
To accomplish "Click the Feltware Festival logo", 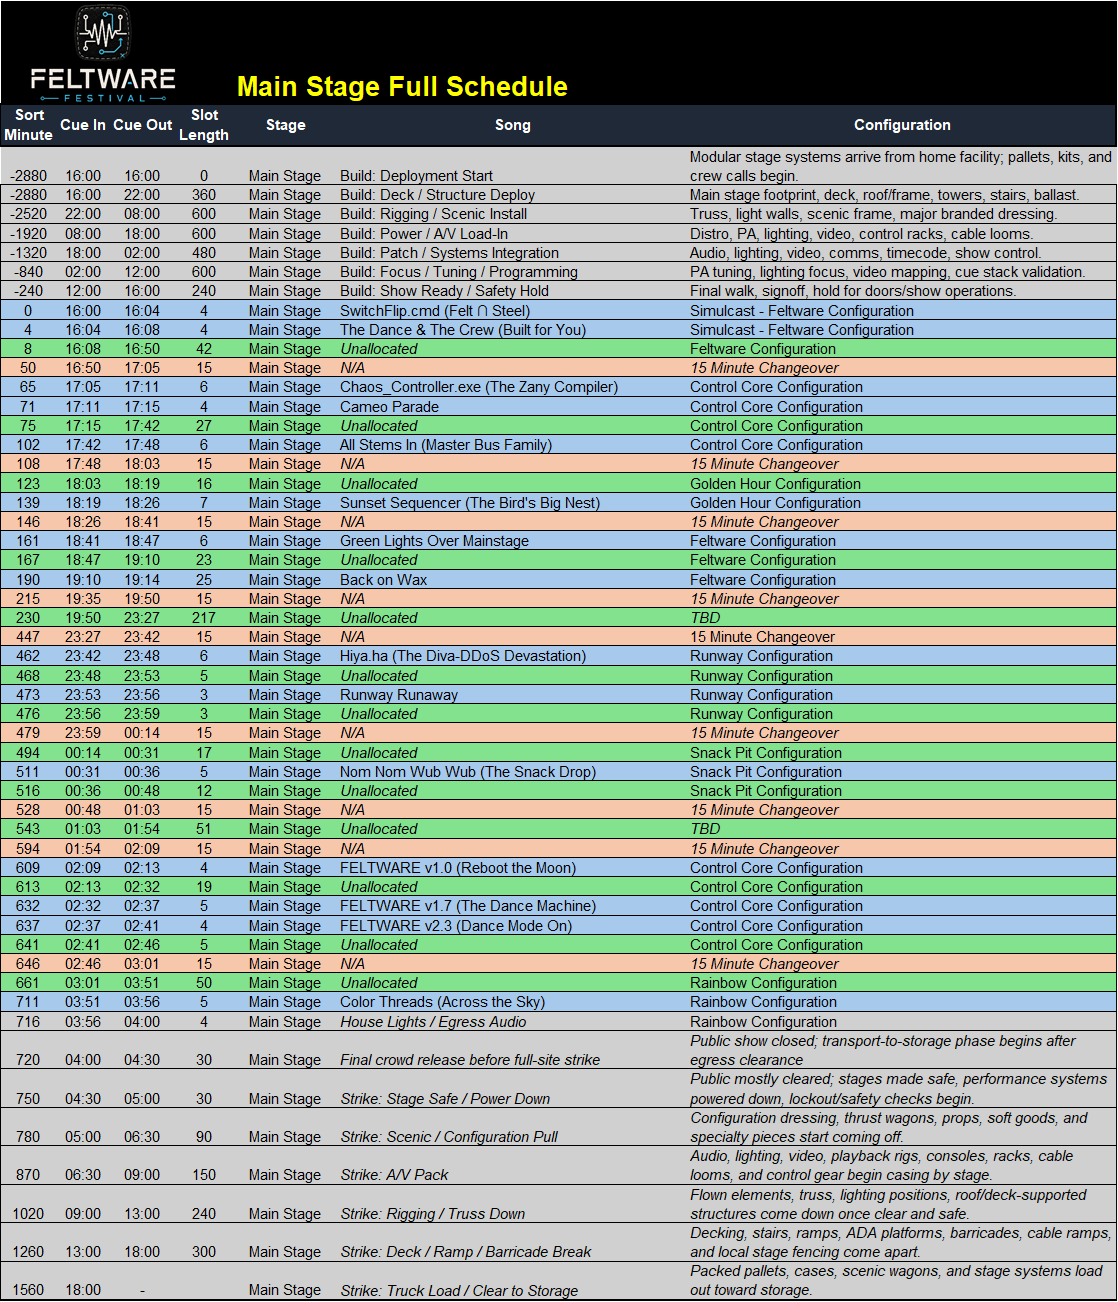I will coord(102,54).
